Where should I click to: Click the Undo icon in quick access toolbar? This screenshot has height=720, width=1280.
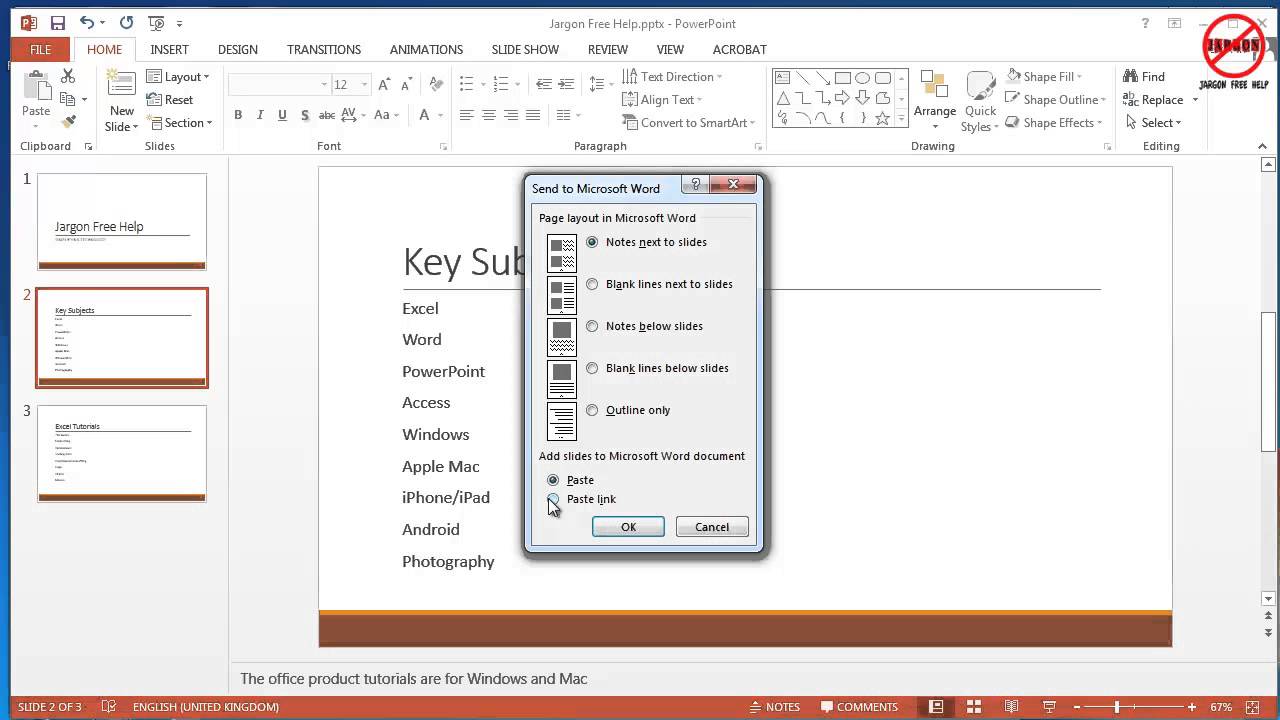[x=87, y=22]
